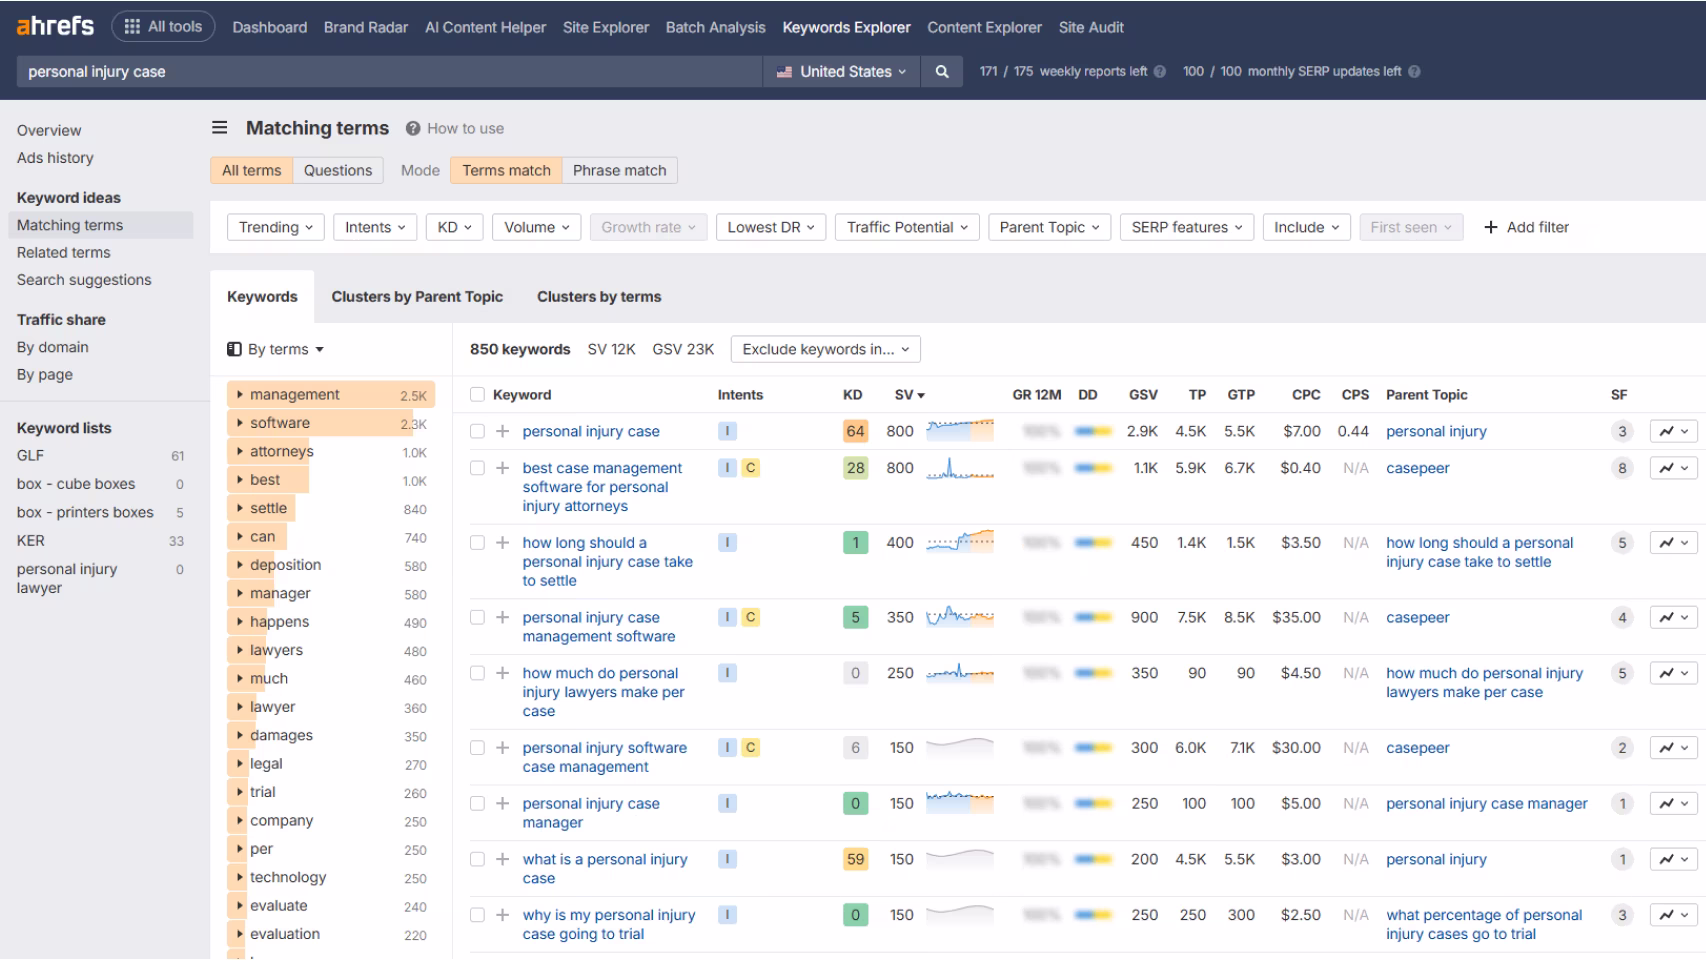Expand the management term group

tap(240, 395)
